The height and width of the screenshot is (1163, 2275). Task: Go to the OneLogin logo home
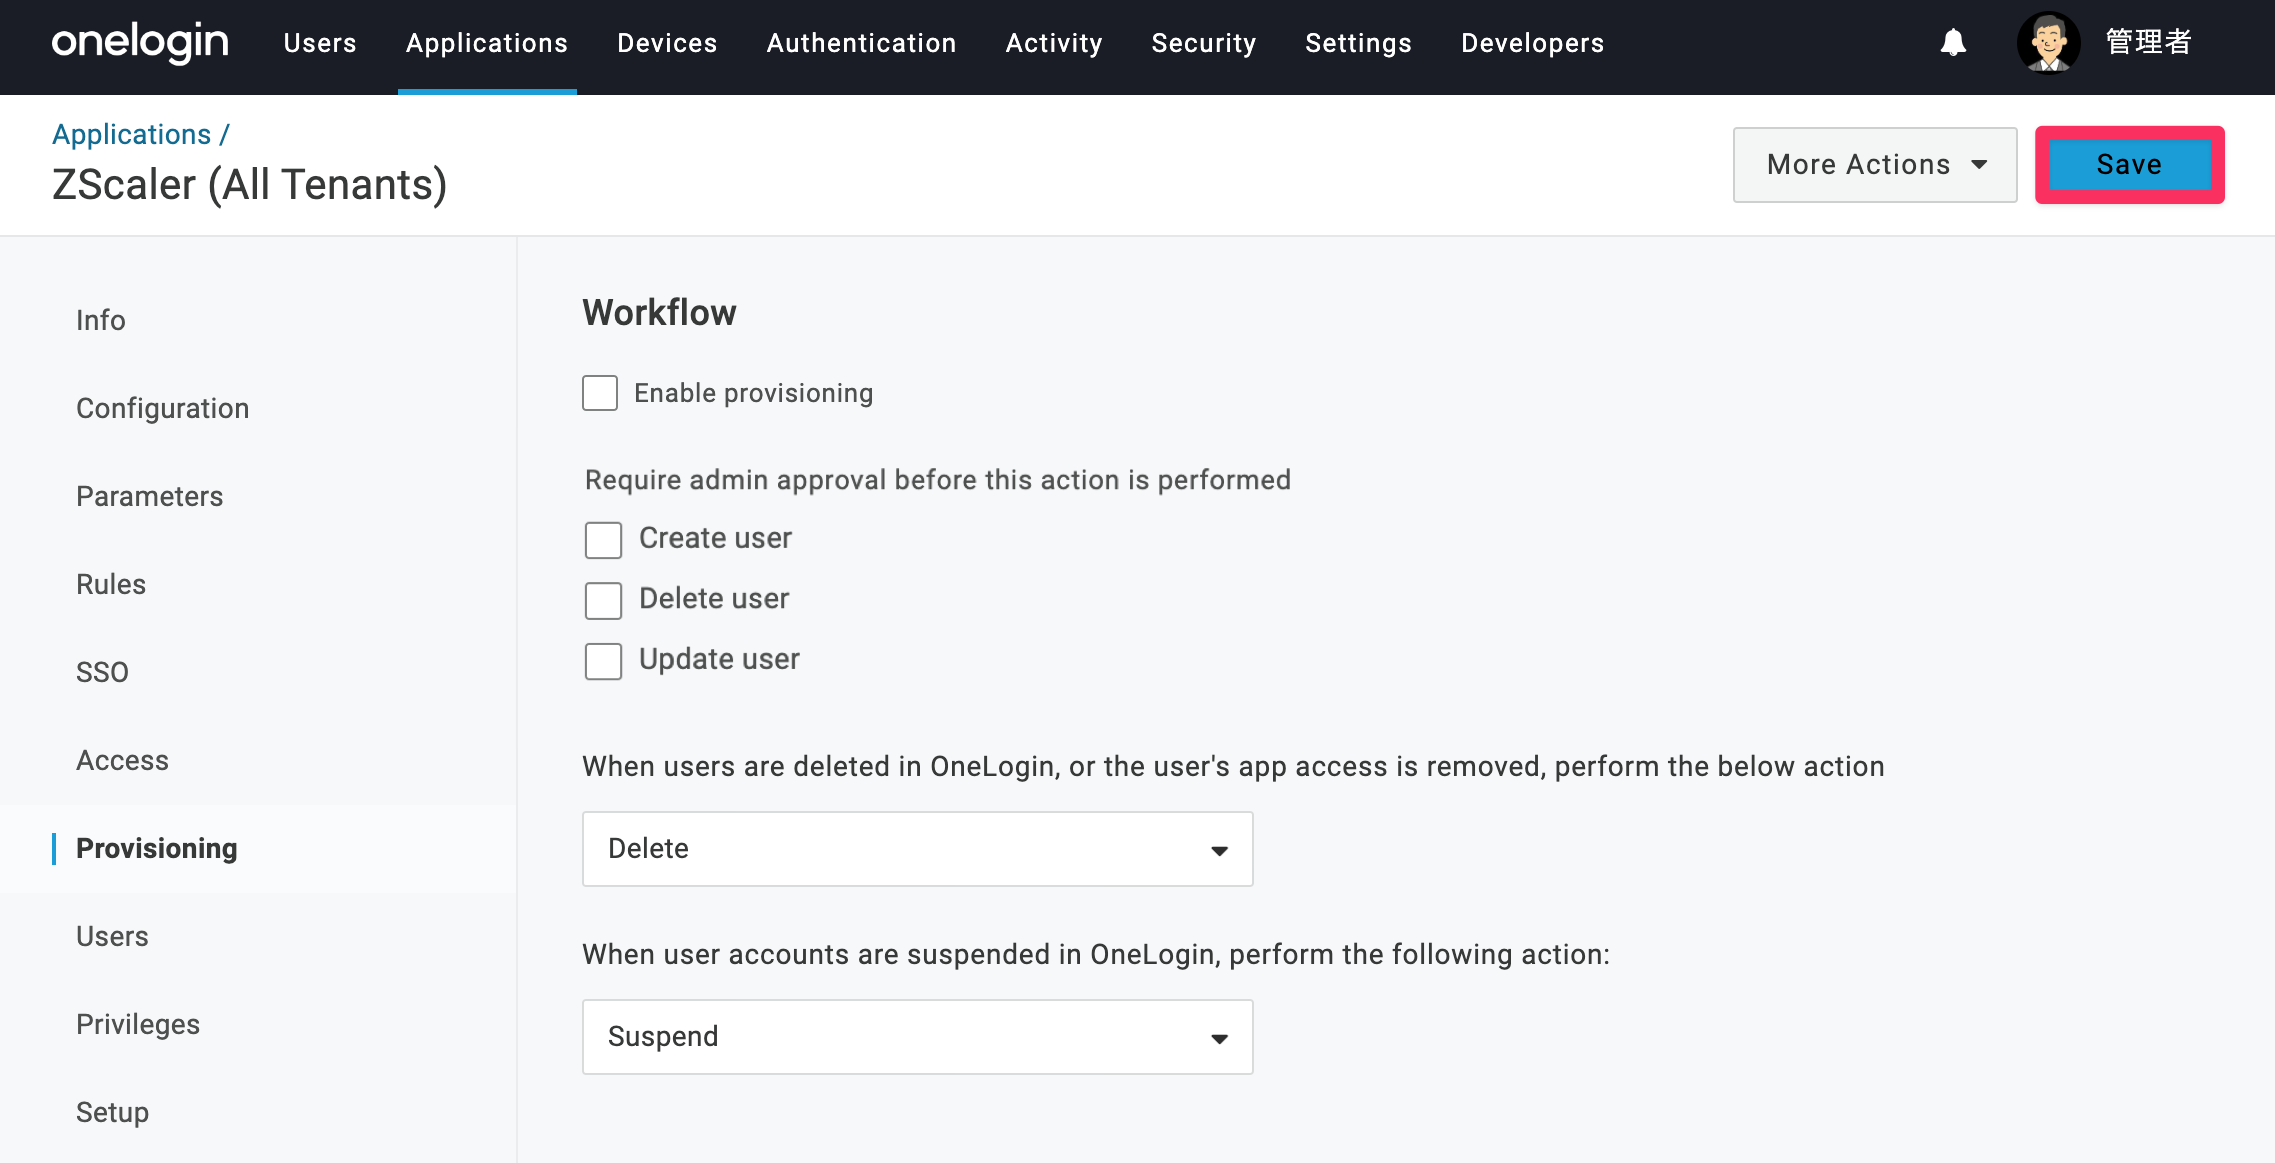click(x=140, y=43)
